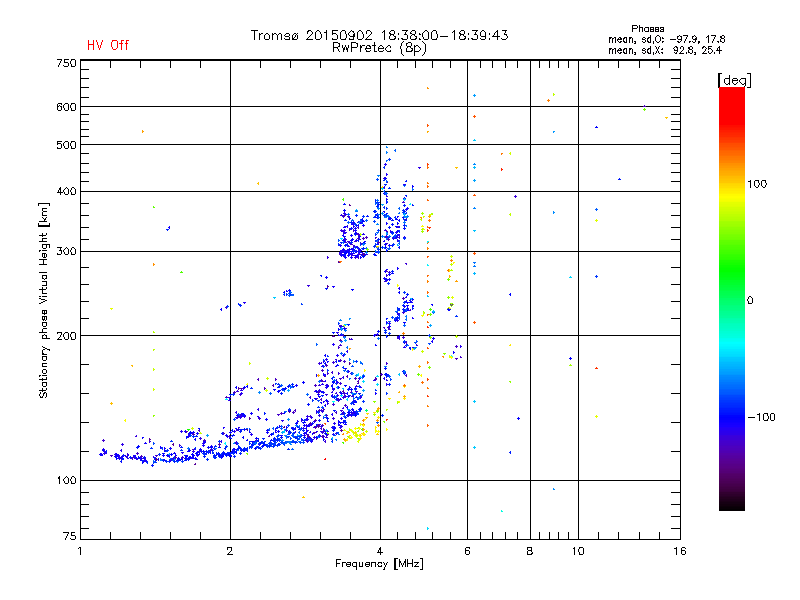Viewport: 800px width, 600px height.
Task: Click the x-axis tick label '2'
Action: 230,551
